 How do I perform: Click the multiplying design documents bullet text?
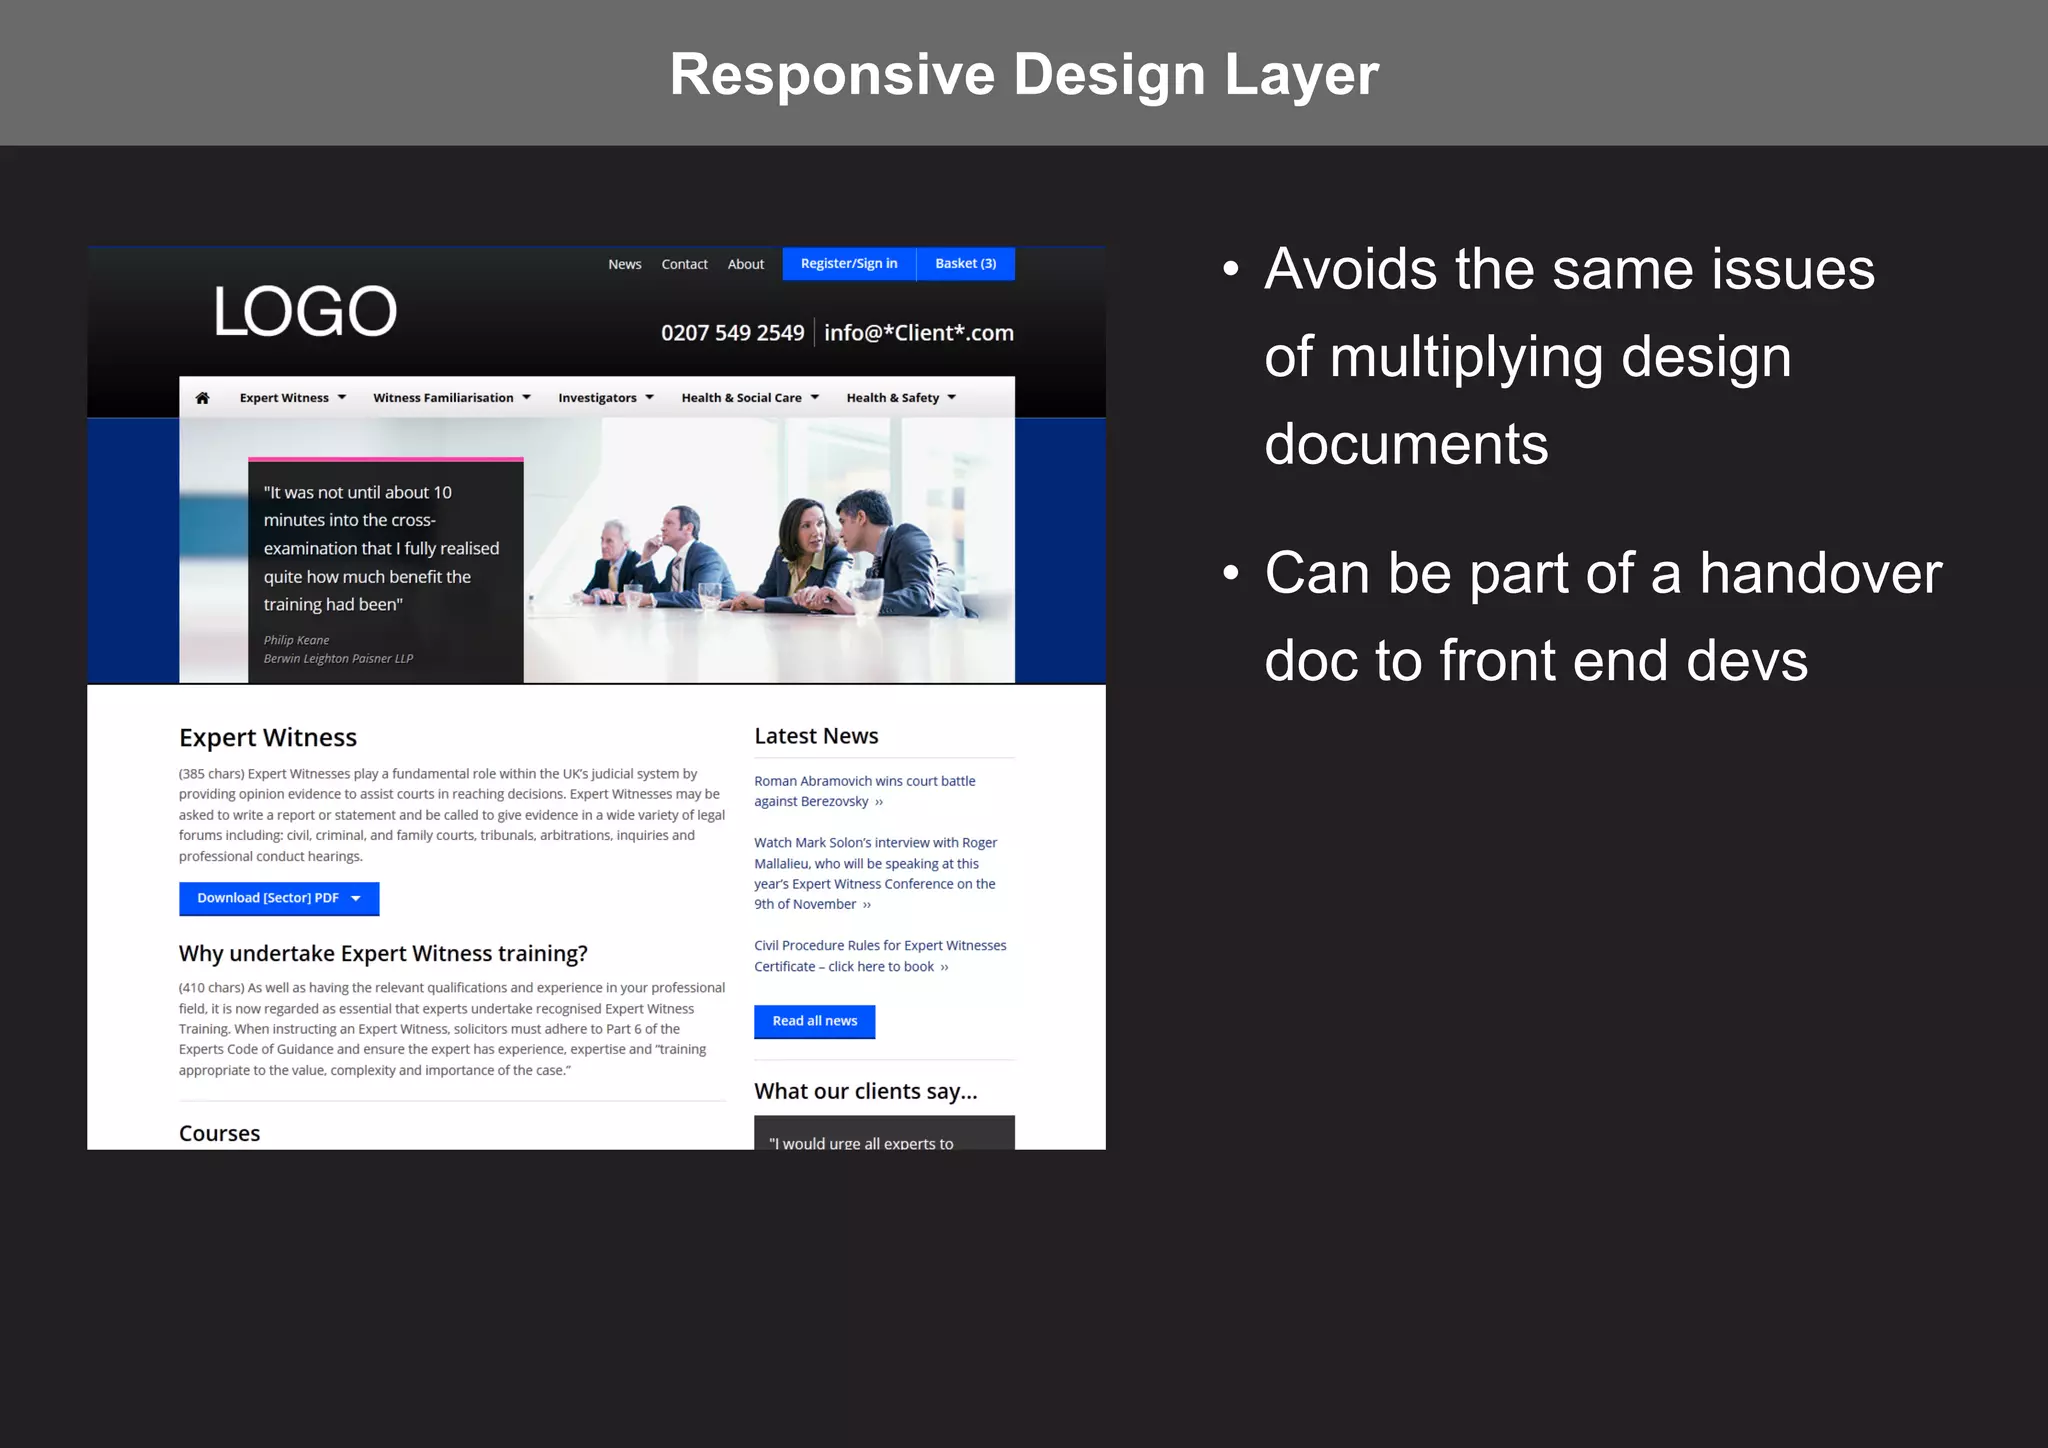1569,356
